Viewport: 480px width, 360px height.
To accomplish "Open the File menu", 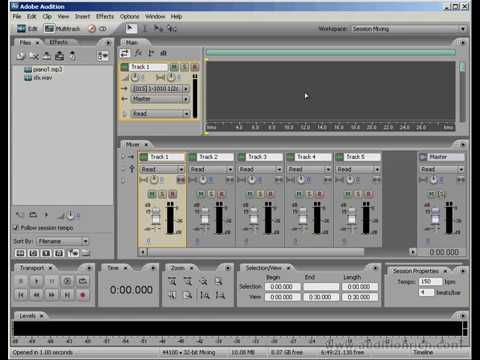I will pyautogui.click(x=17, y=16).
